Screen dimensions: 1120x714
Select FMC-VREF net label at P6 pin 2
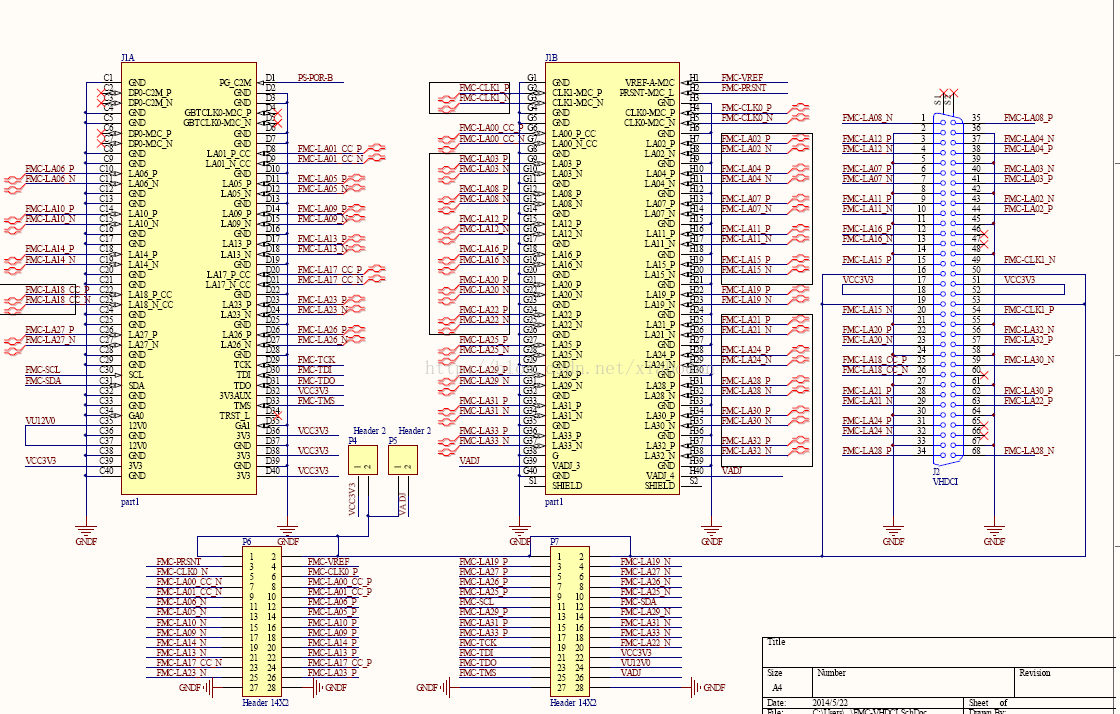pos(329,562)
